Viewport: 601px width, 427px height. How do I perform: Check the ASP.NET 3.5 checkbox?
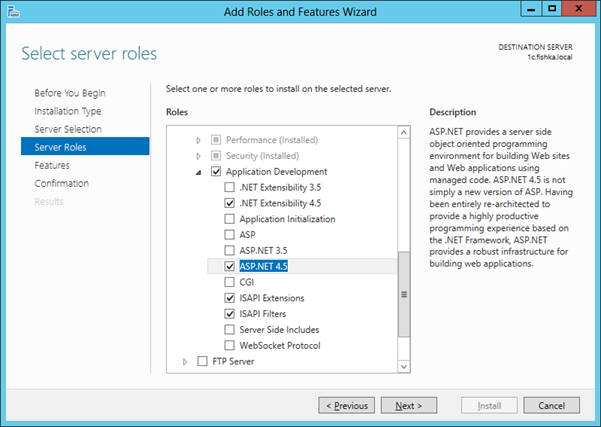pos(229,250)
